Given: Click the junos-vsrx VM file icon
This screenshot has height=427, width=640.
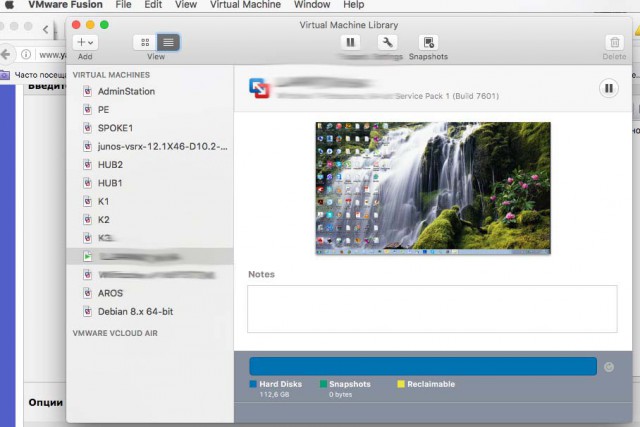Looking at the screenshot, I should pyautogui.click(x=87, y=146).
